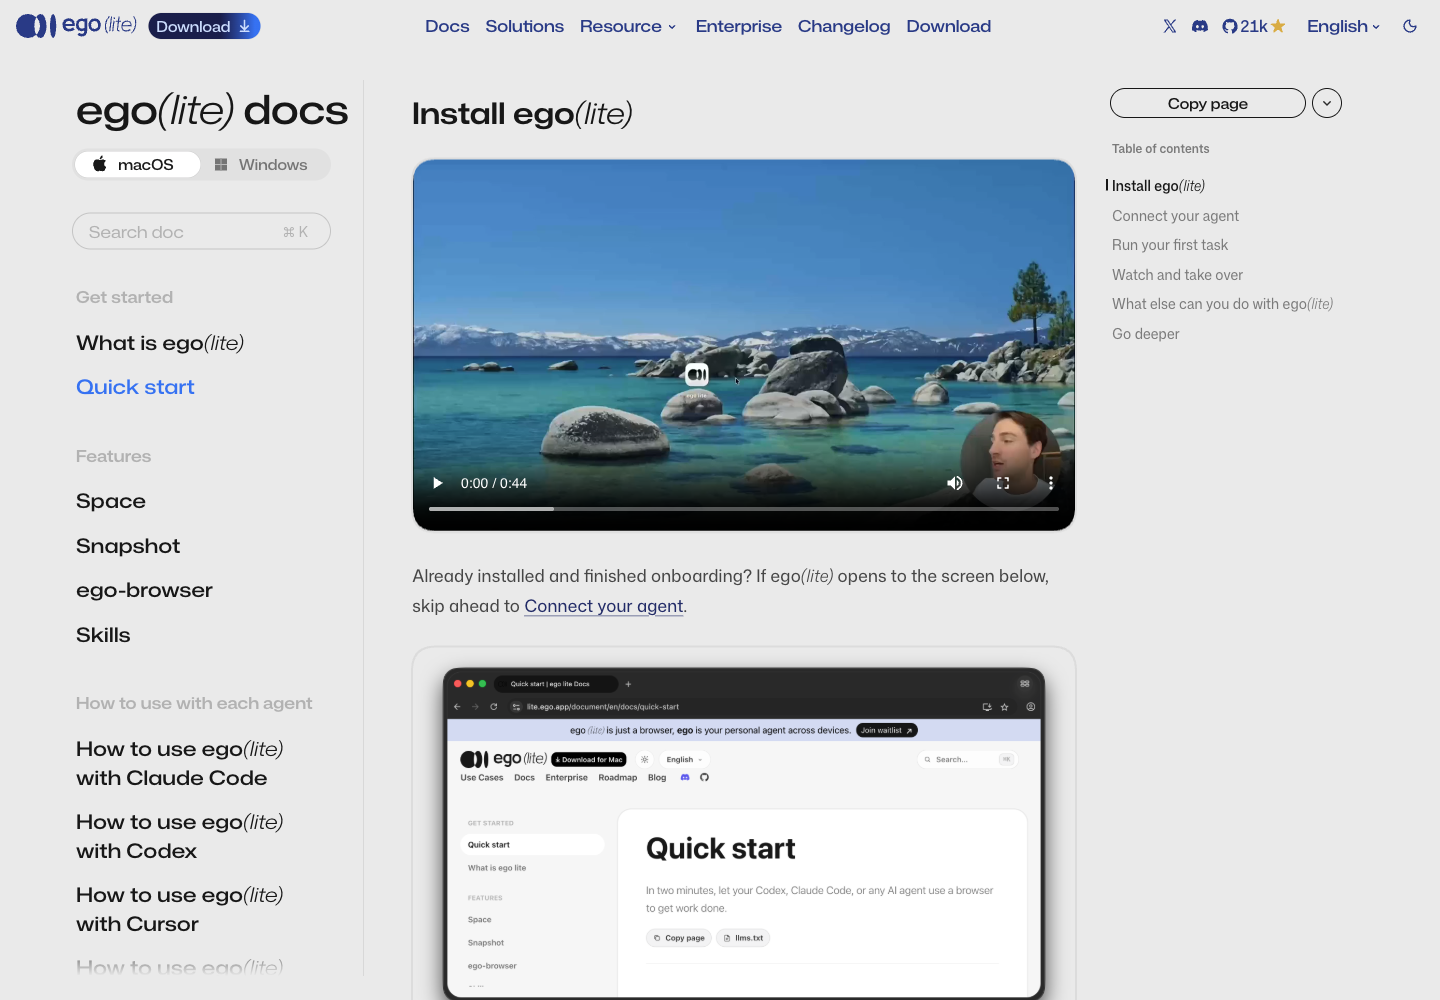This screenshot has height=1000, width=1440.
Task: Open Enterprise in top navigation
Action: click(x=739, y=26)
